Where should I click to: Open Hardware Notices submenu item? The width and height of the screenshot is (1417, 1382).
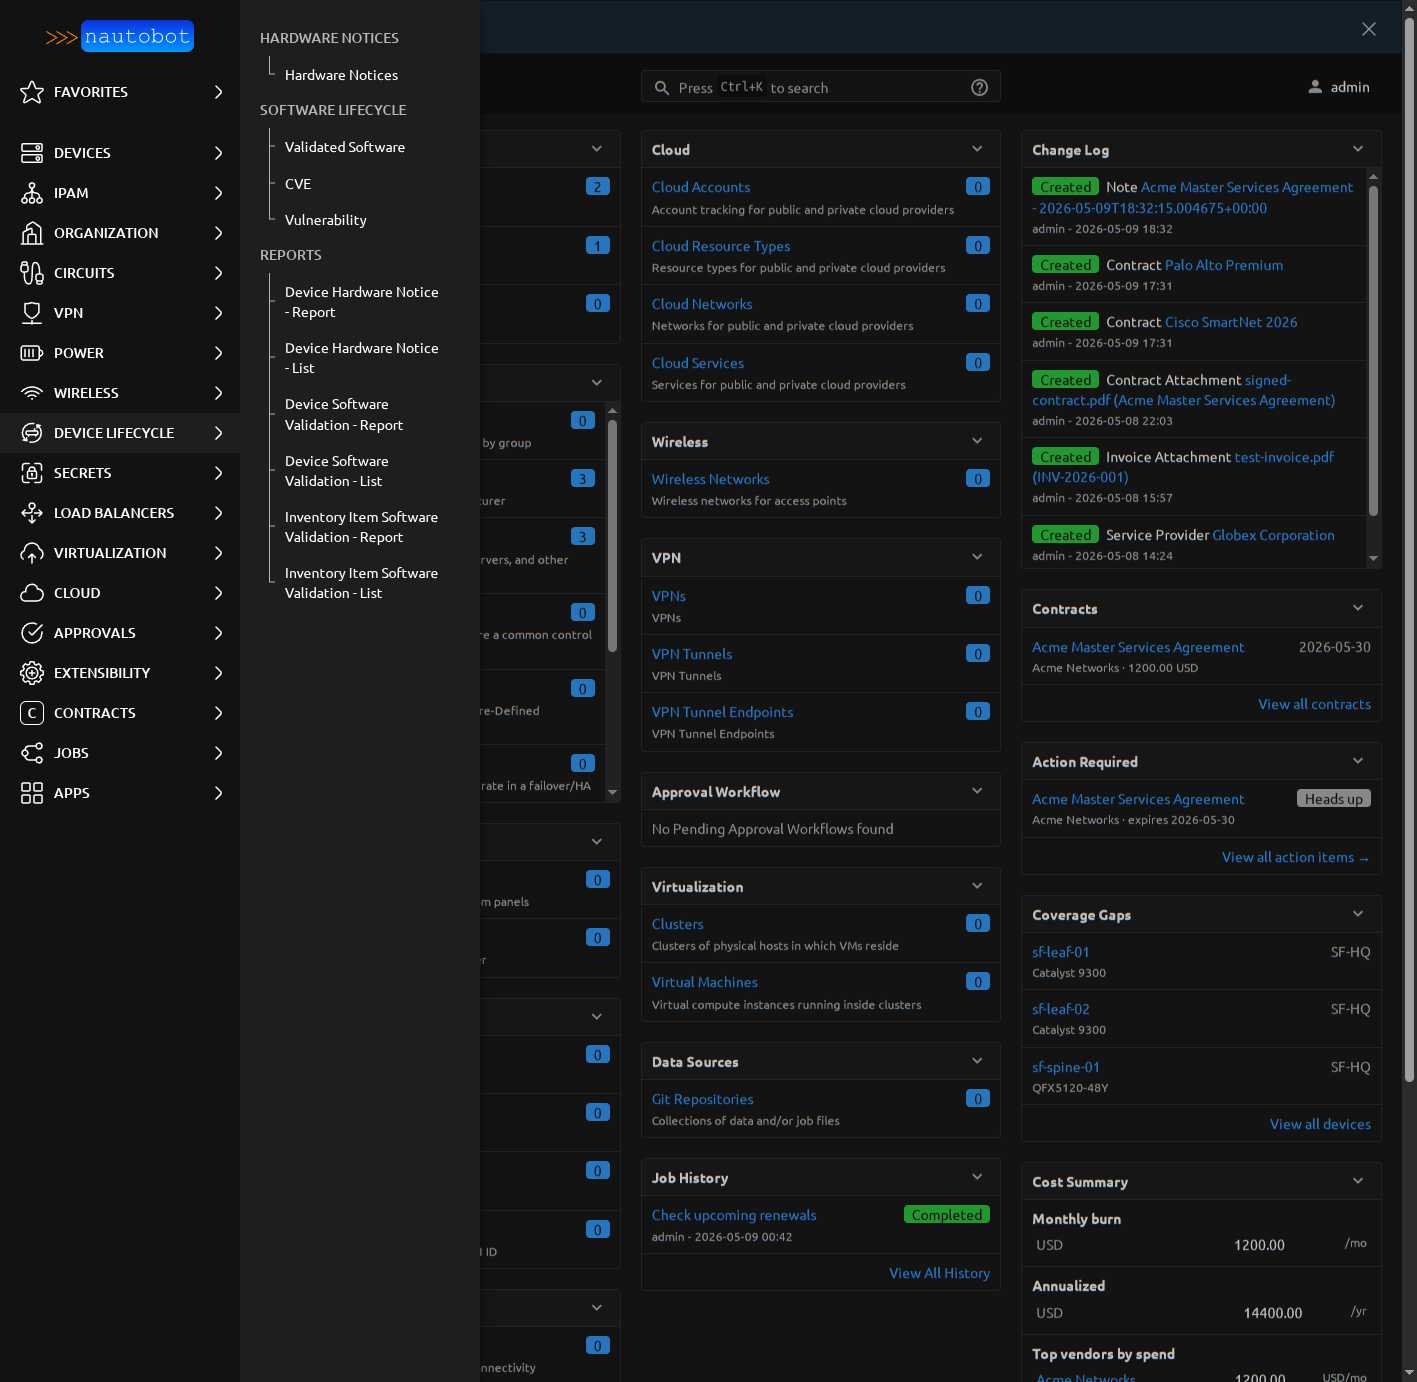[341, 75]
